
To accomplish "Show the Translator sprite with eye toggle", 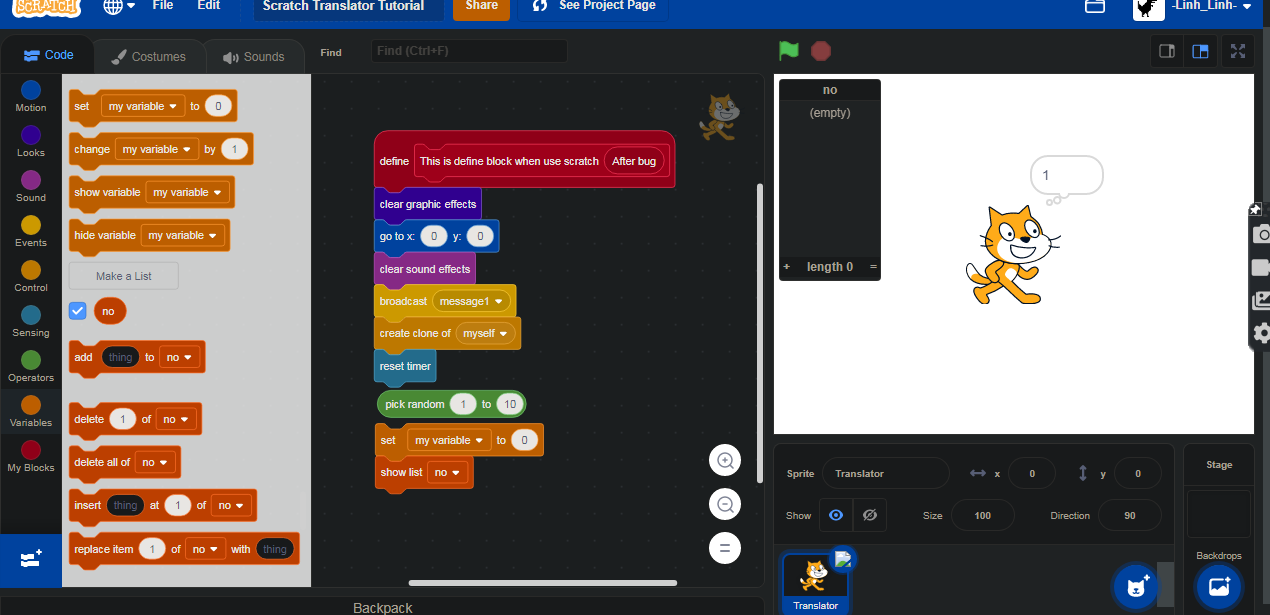I will pyautogui.click(x=836, y=514).
